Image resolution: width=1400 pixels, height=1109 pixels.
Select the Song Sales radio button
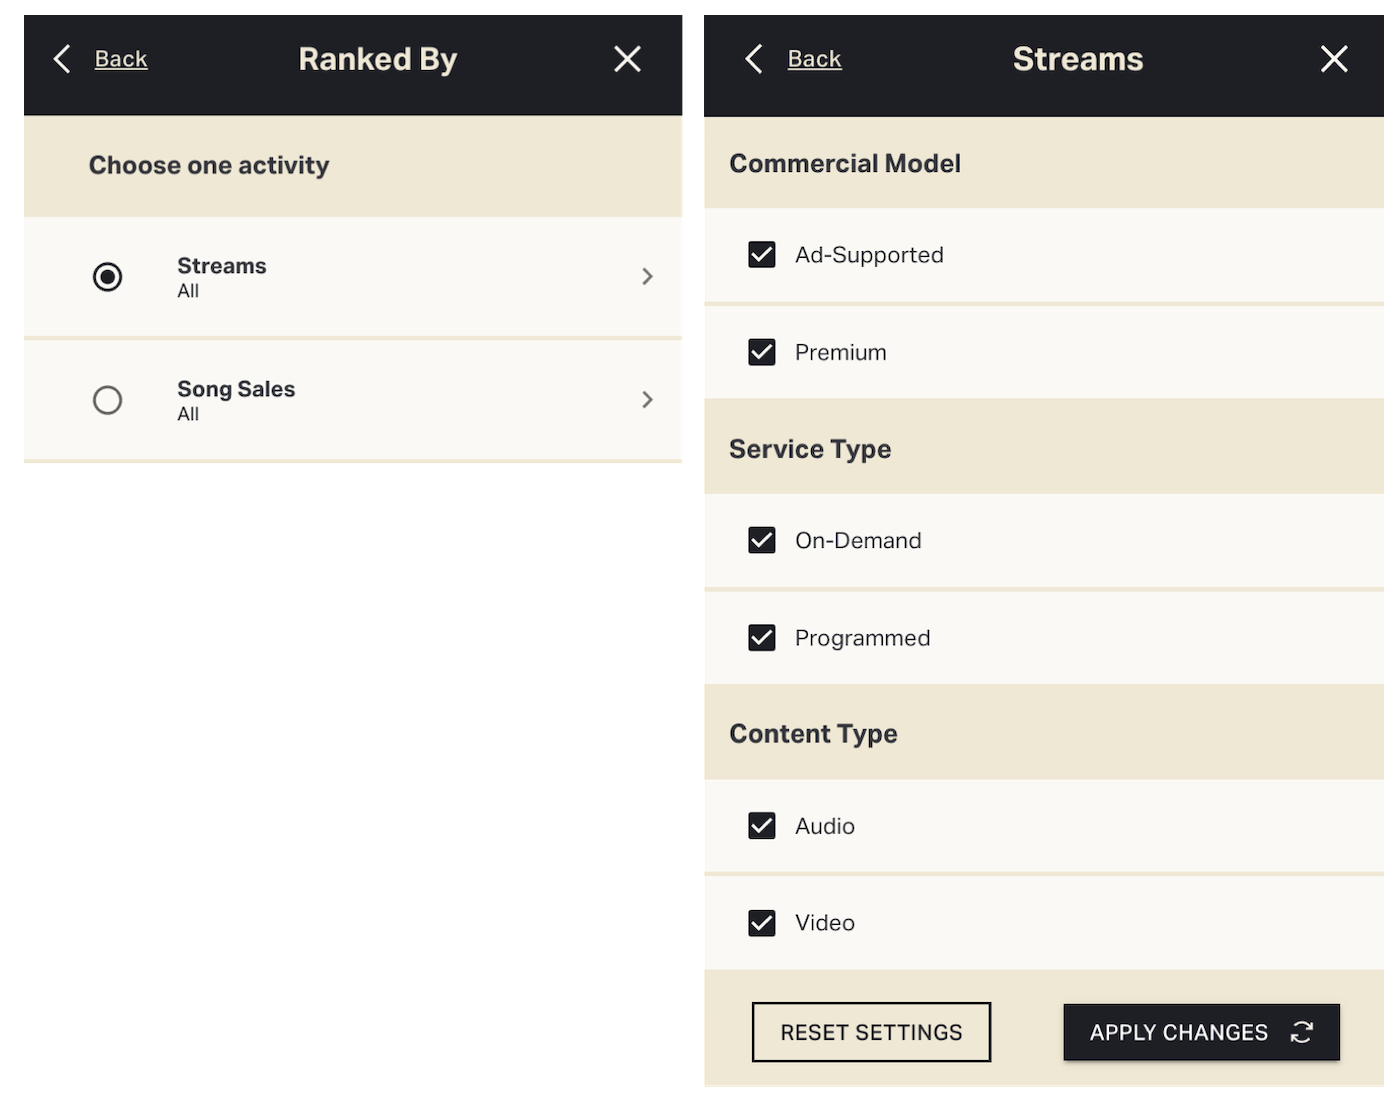(x=107, y=400)
